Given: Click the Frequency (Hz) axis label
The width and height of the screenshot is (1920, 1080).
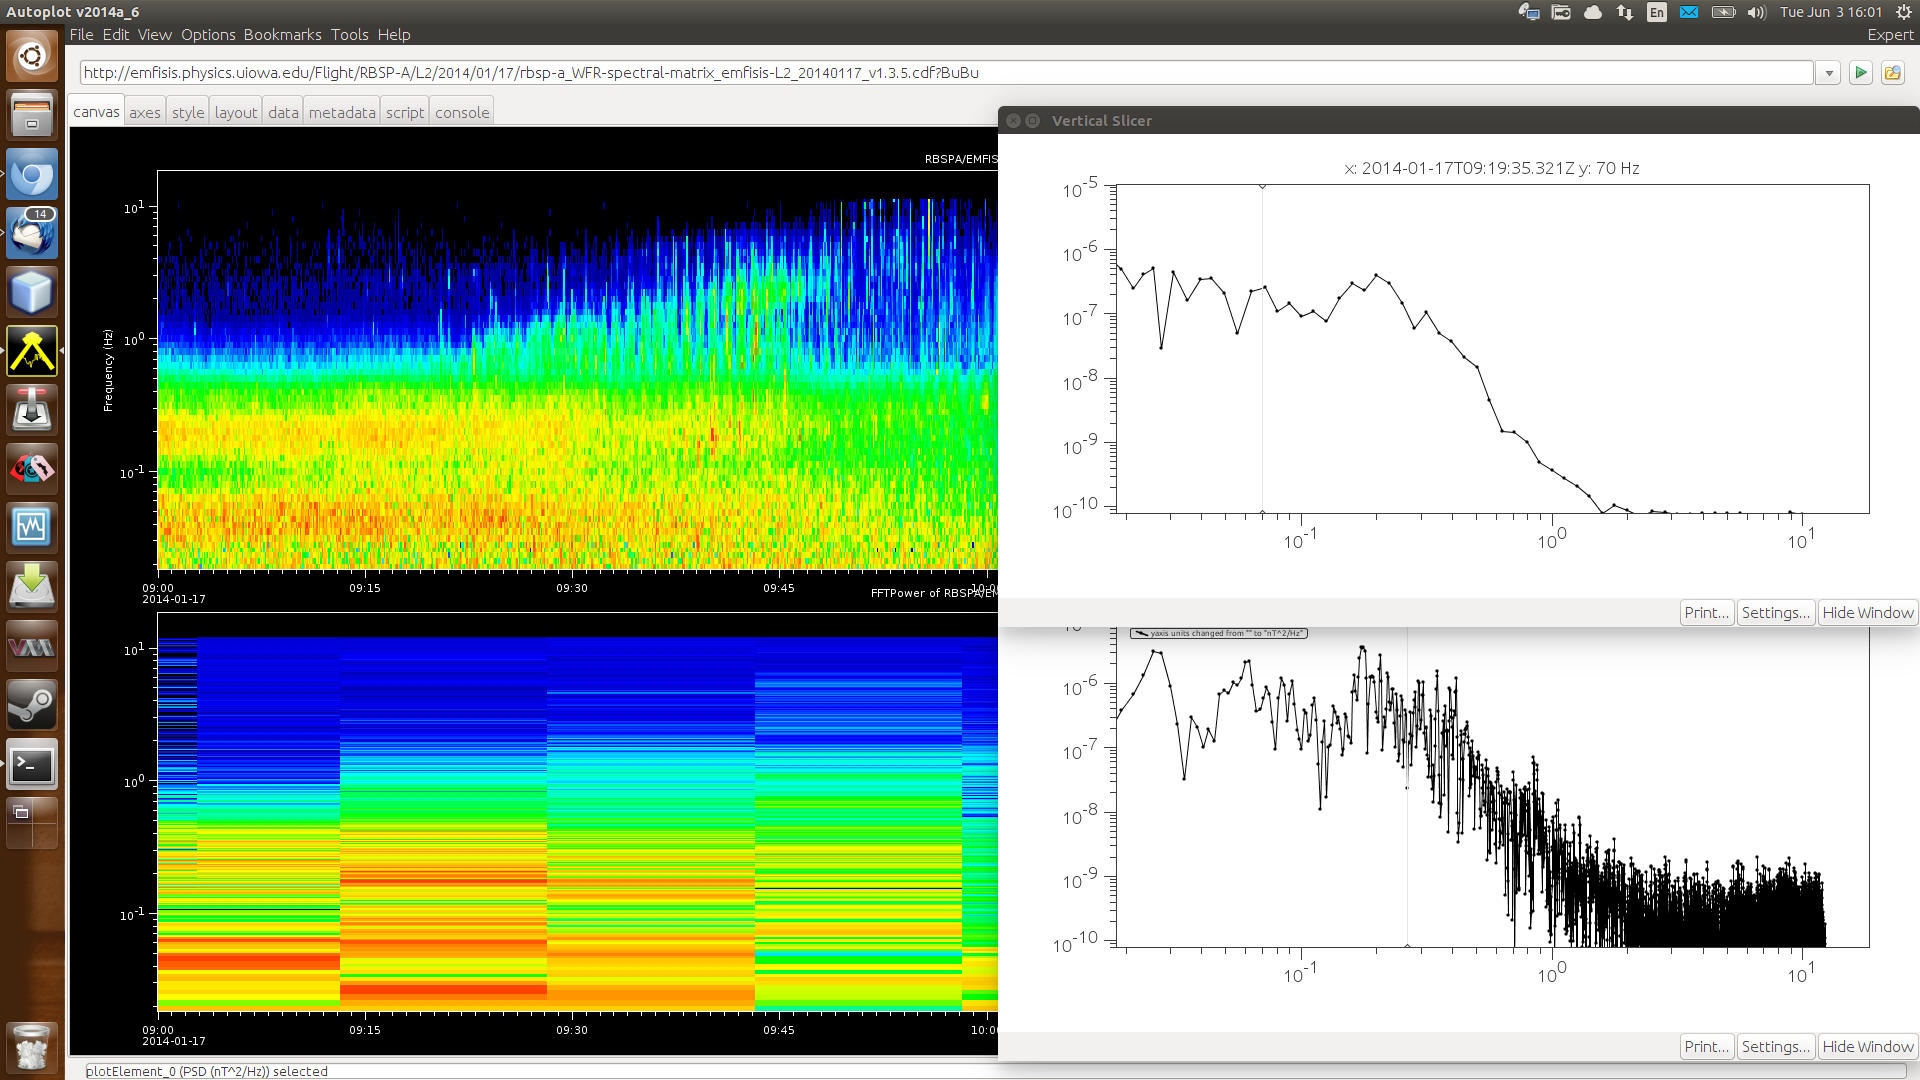Looking at the screenshot, I should [108, 370].
